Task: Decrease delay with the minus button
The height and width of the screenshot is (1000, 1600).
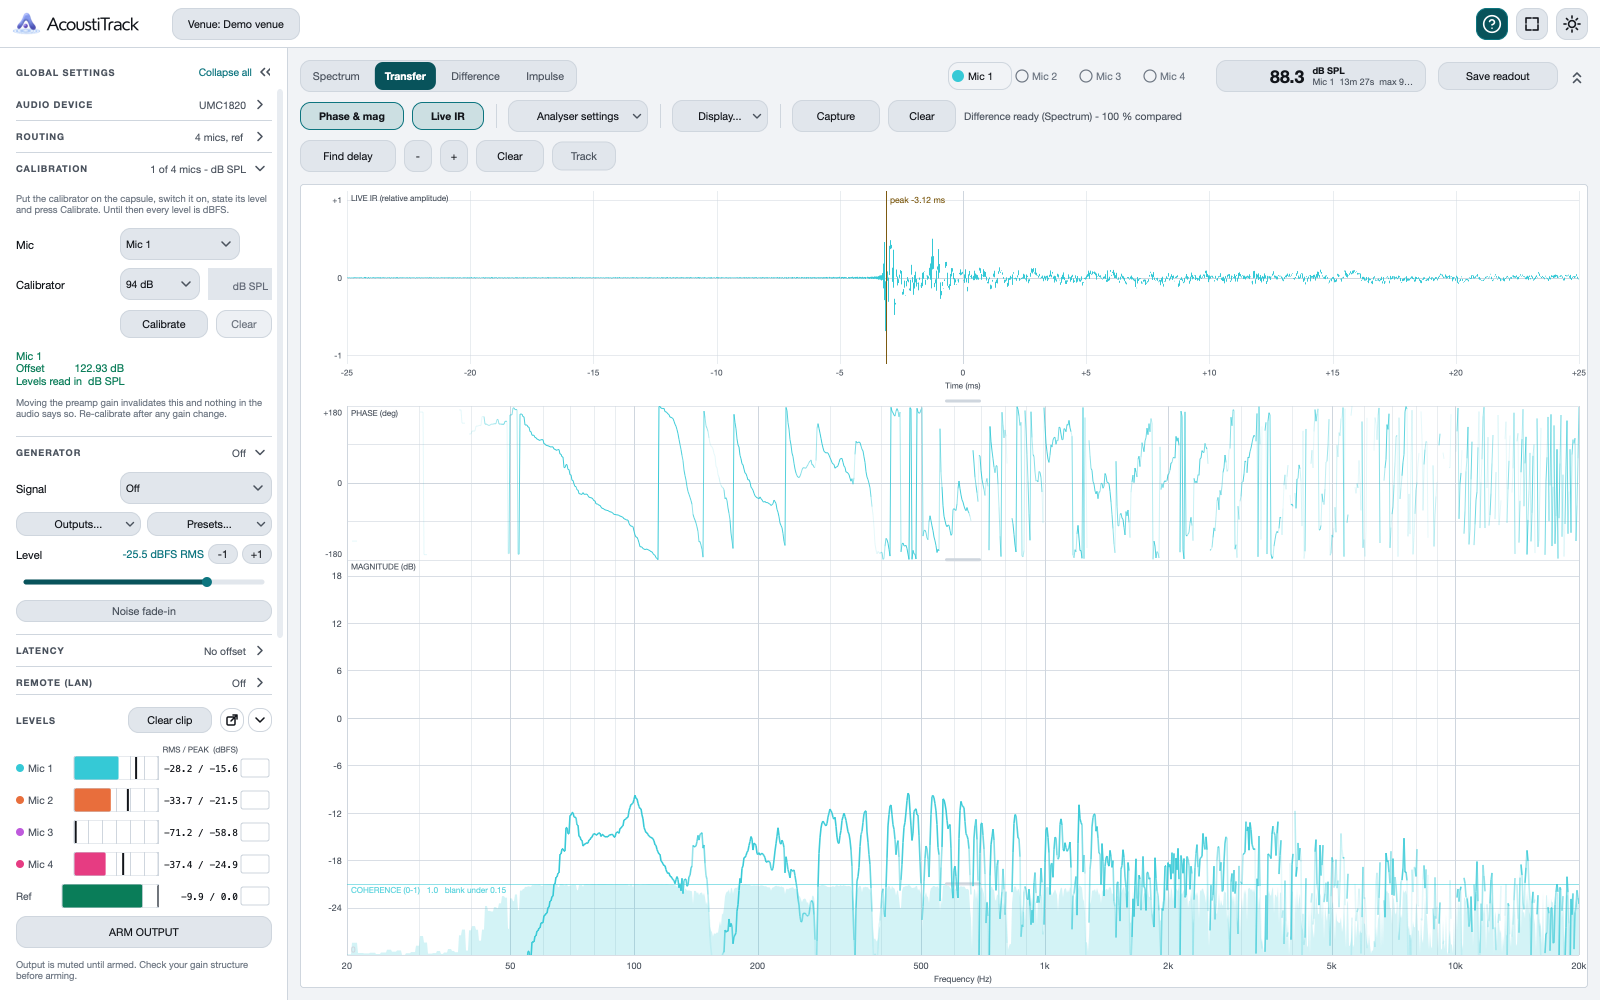Action: pos(418,156)
